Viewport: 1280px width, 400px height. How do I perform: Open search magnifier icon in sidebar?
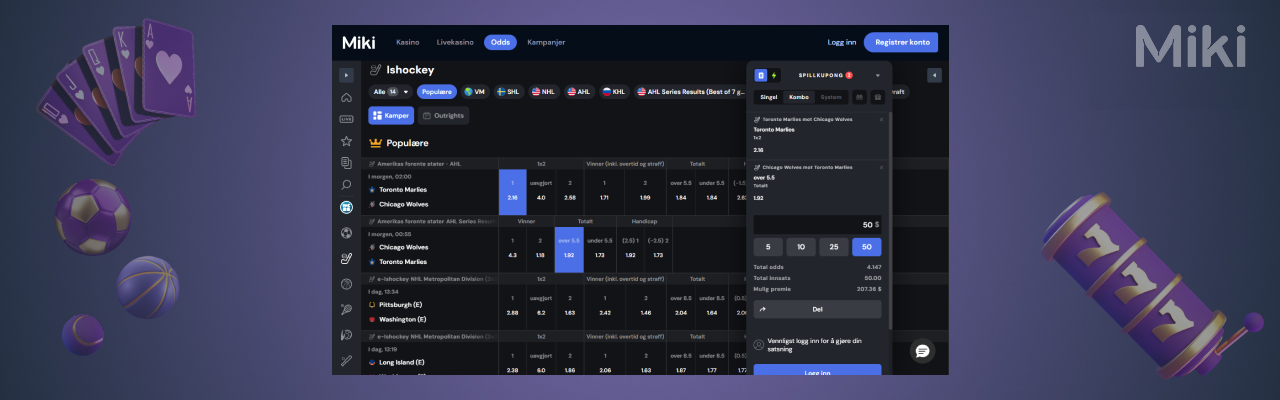[346, 185]
